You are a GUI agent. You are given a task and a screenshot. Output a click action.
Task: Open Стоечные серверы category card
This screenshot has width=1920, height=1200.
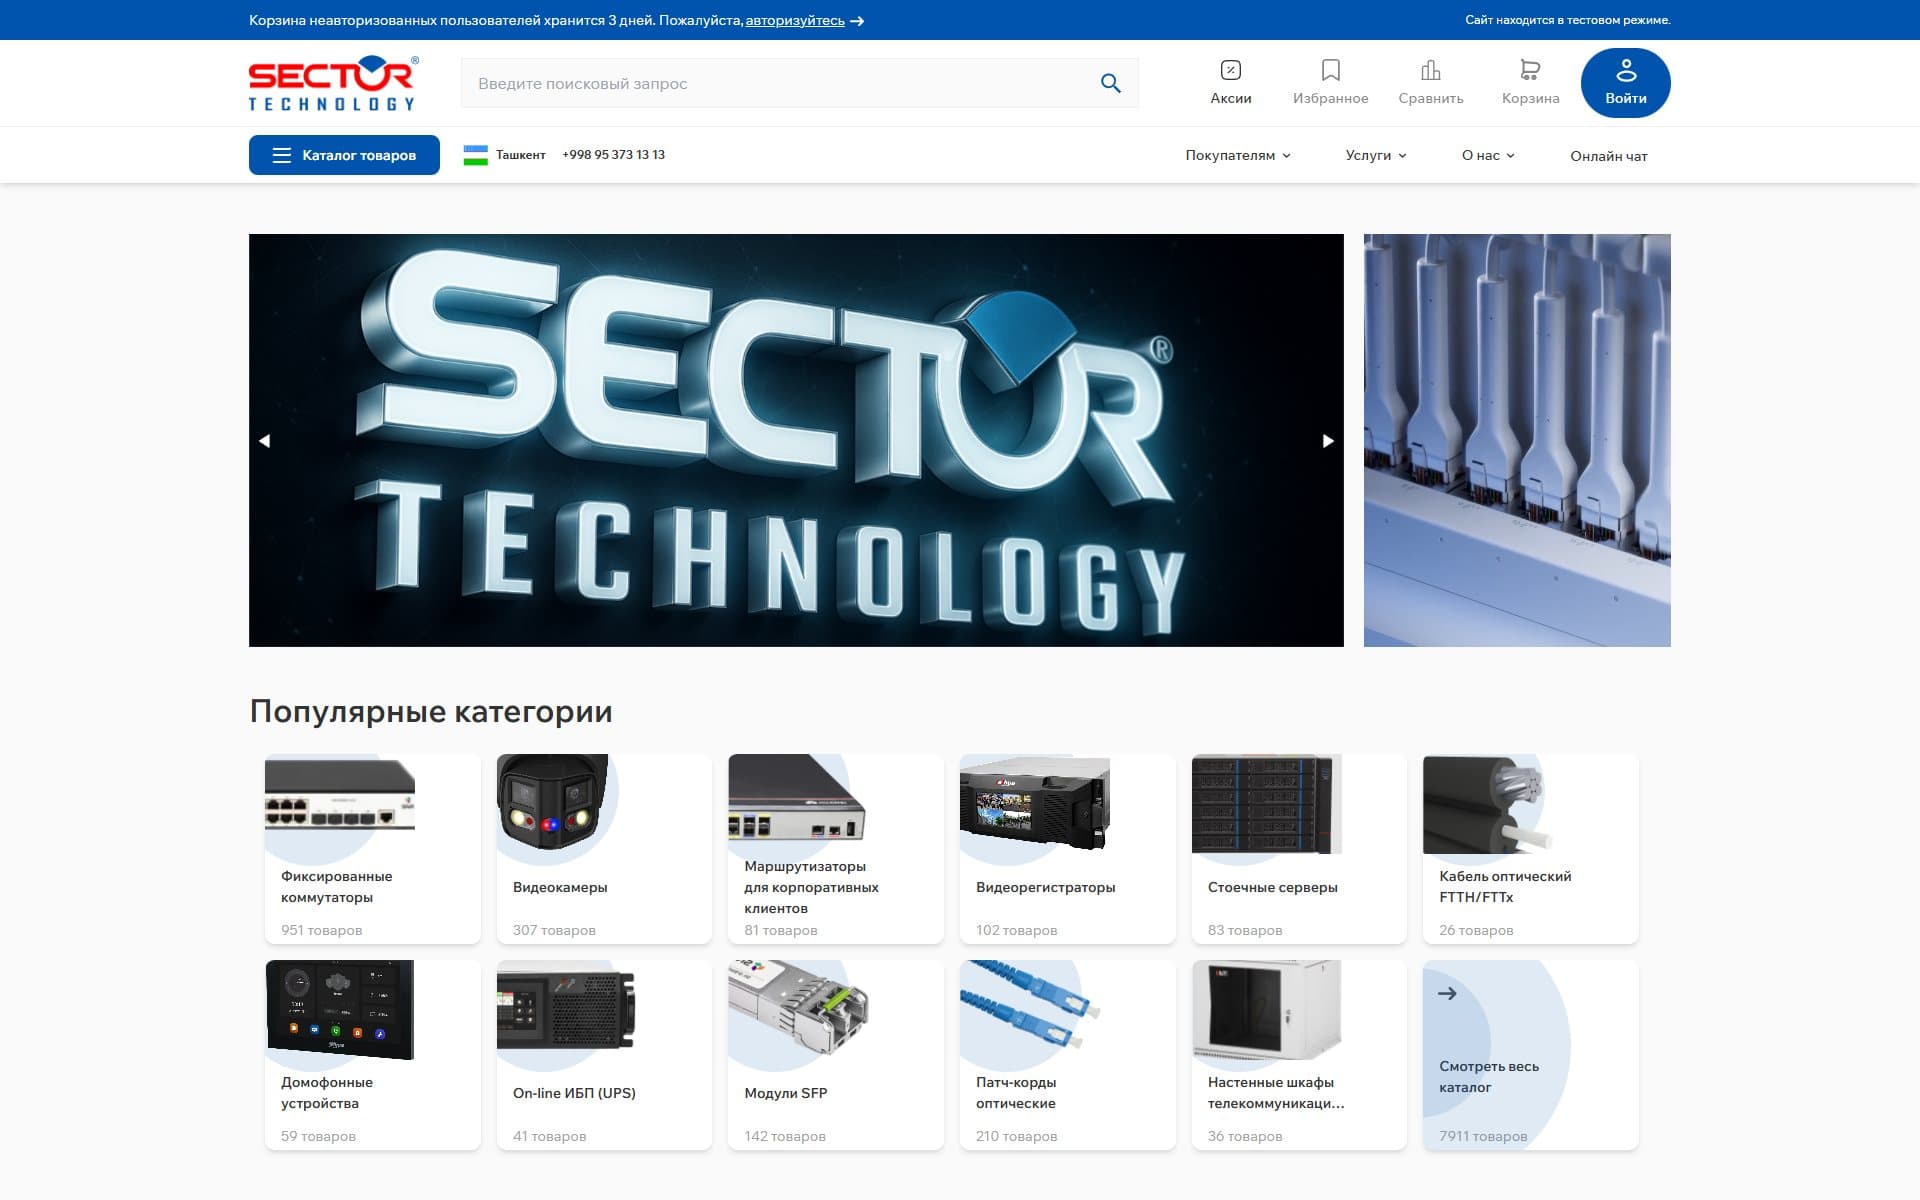pyautogui.click(x=1299, y=849)
